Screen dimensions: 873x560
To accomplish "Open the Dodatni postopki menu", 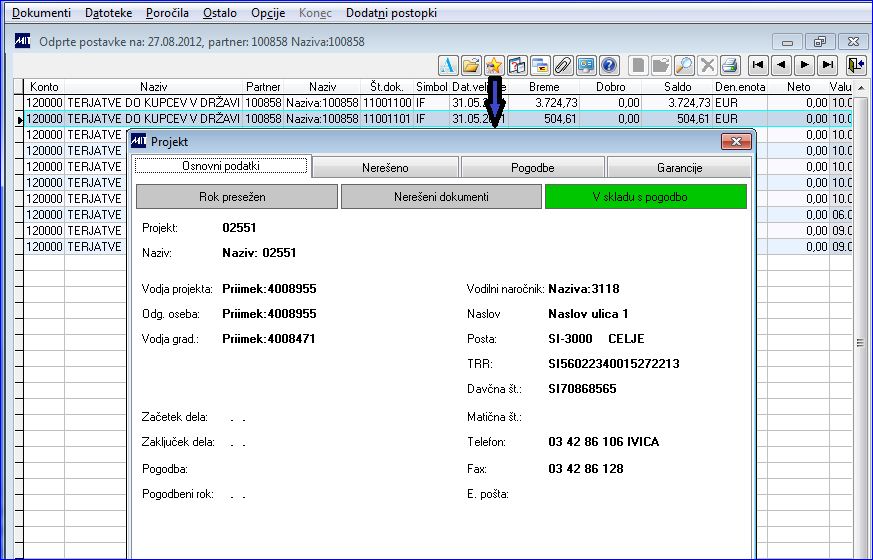I will [391, 13].
